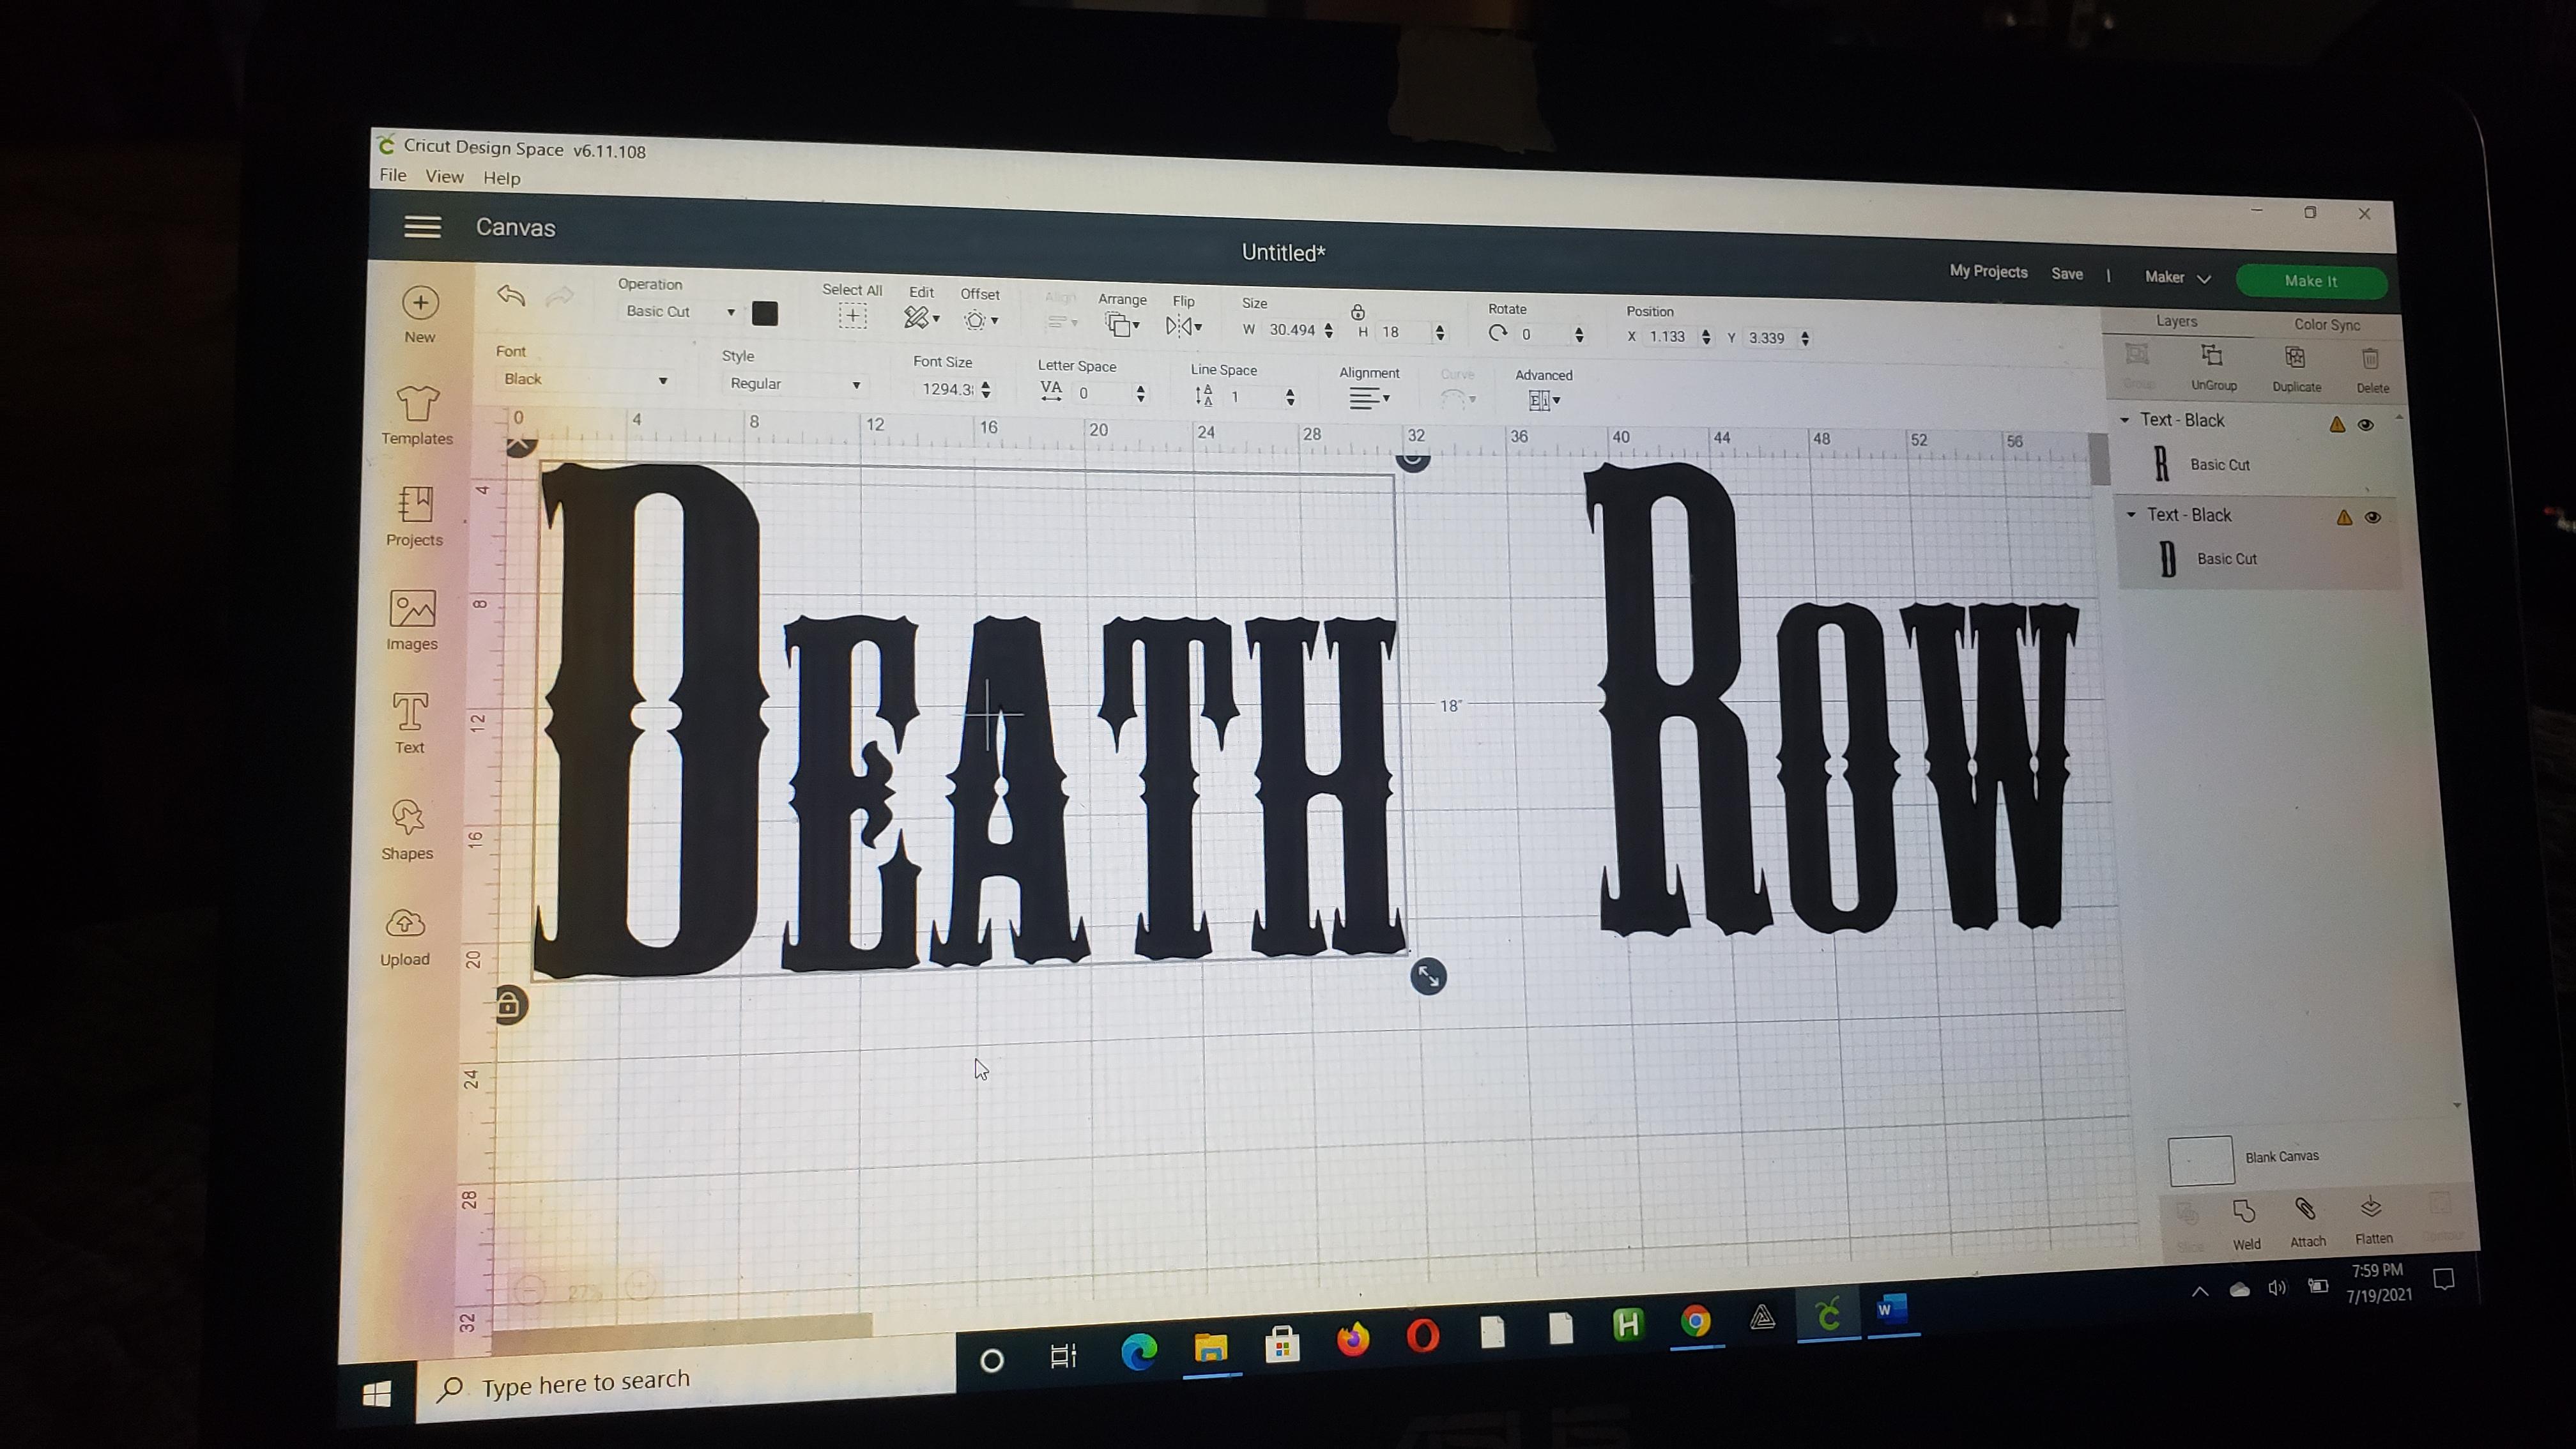Toggle visibility of second Text - Black layer
This screenshot has height=1449, width=2576.
point(2372,518)
